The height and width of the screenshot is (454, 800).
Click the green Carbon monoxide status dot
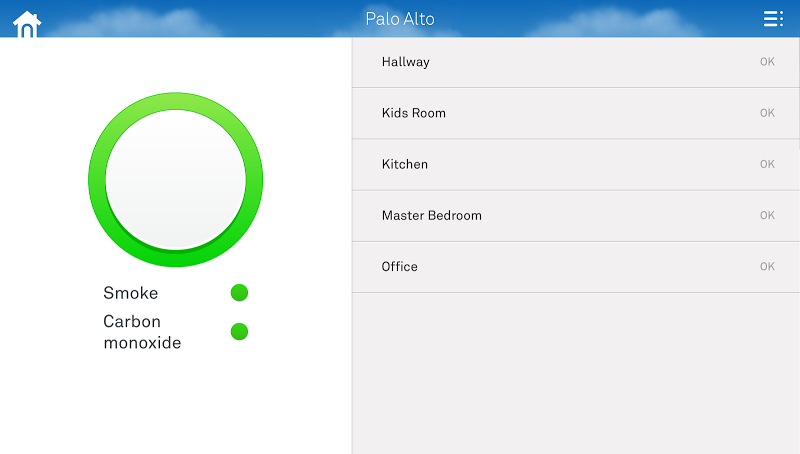click(x=239, y=332)
